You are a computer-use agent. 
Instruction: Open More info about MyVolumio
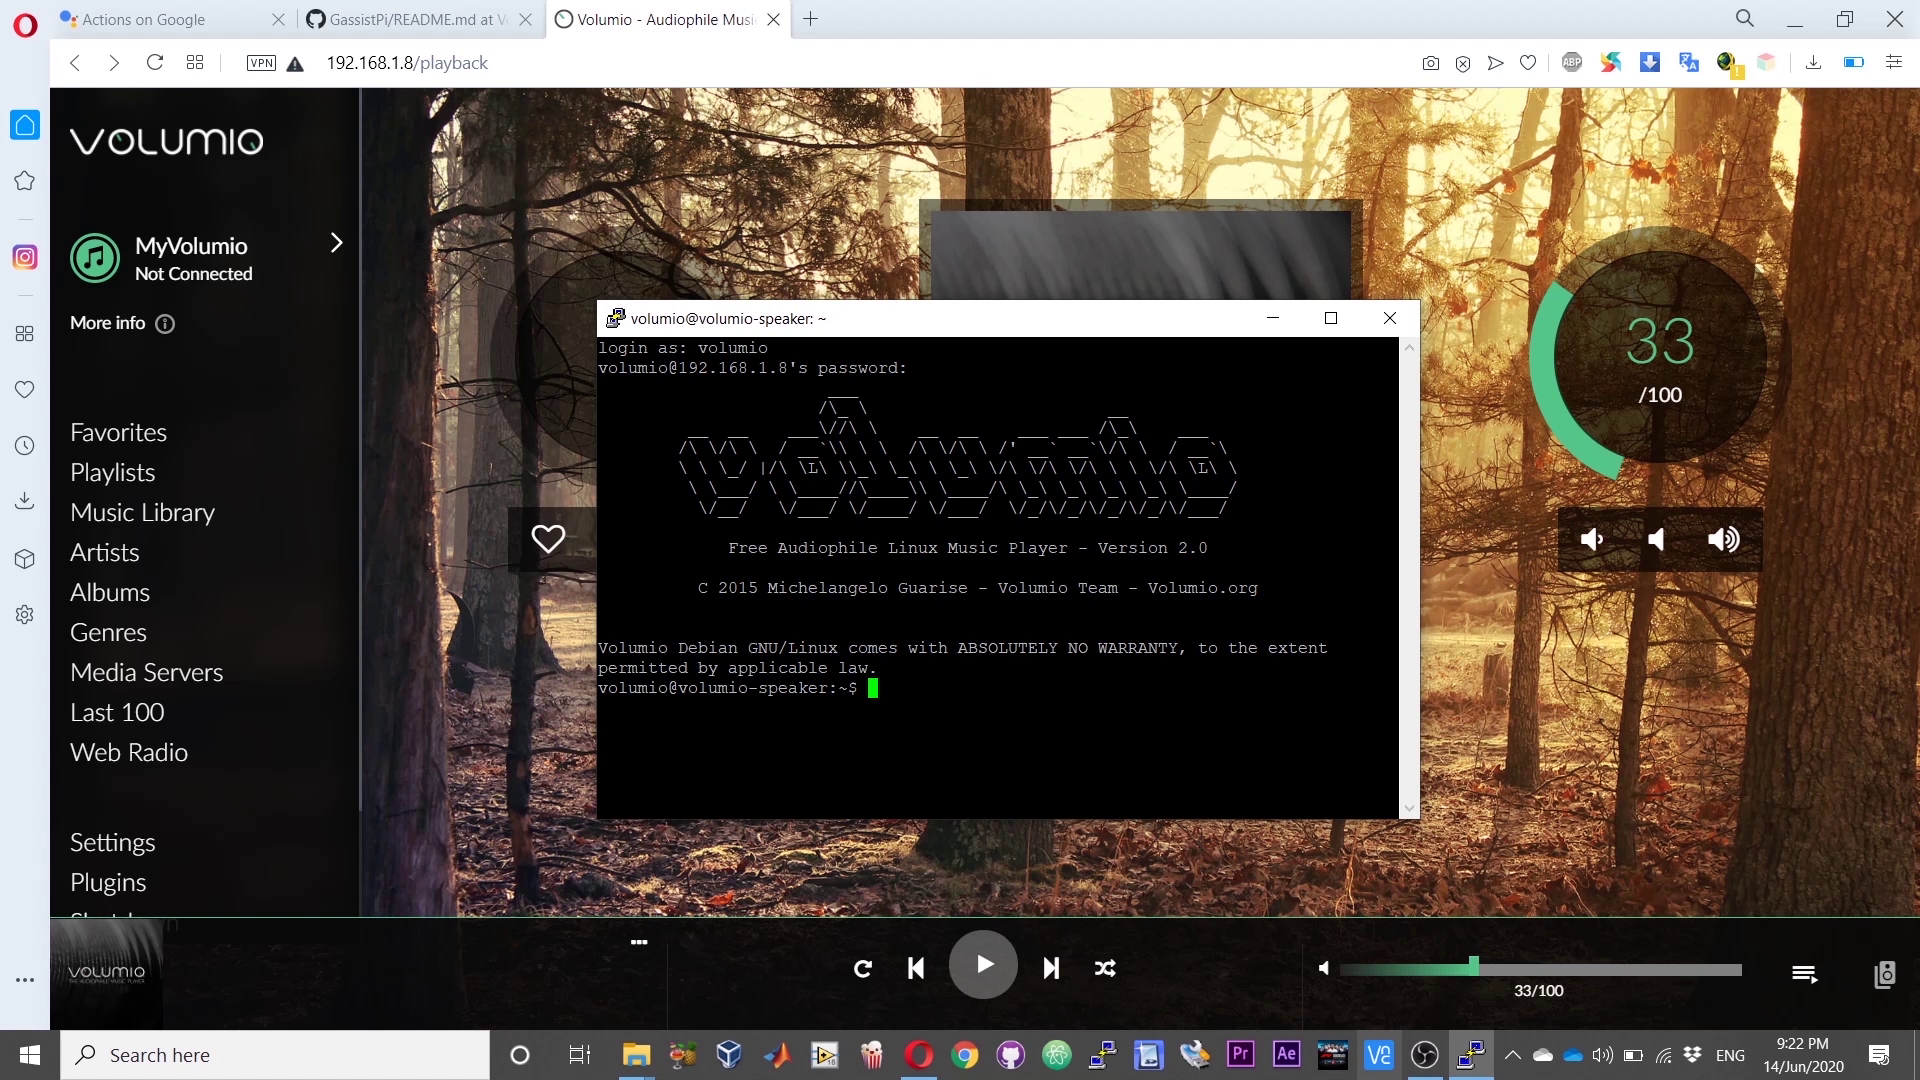[x=122, y=323]
